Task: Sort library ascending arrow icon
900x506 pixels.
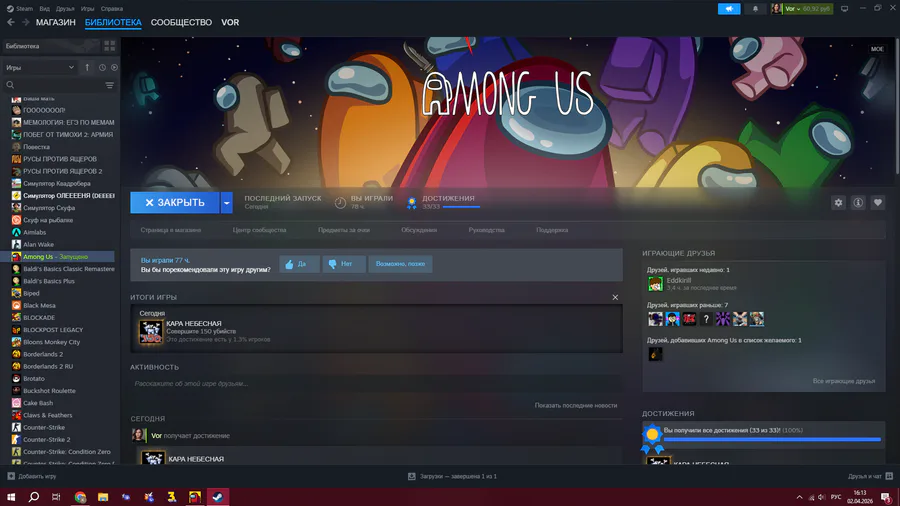Action: click(x=87, y=67)
